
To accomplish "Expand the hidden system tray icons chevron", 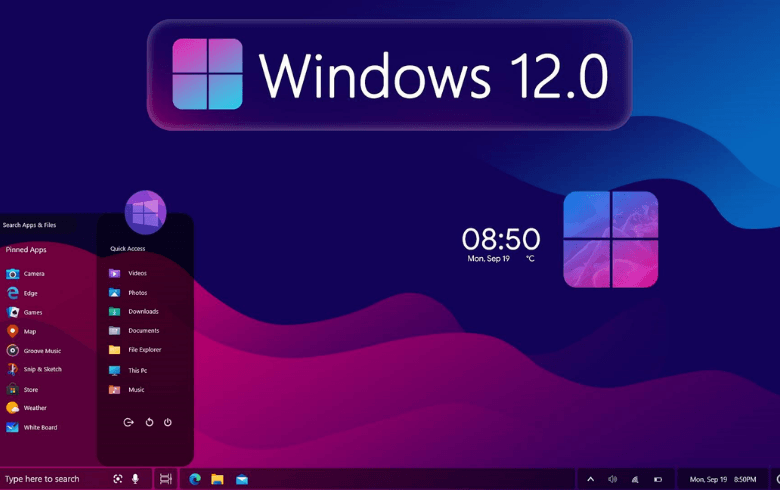I will pos(590,480).
